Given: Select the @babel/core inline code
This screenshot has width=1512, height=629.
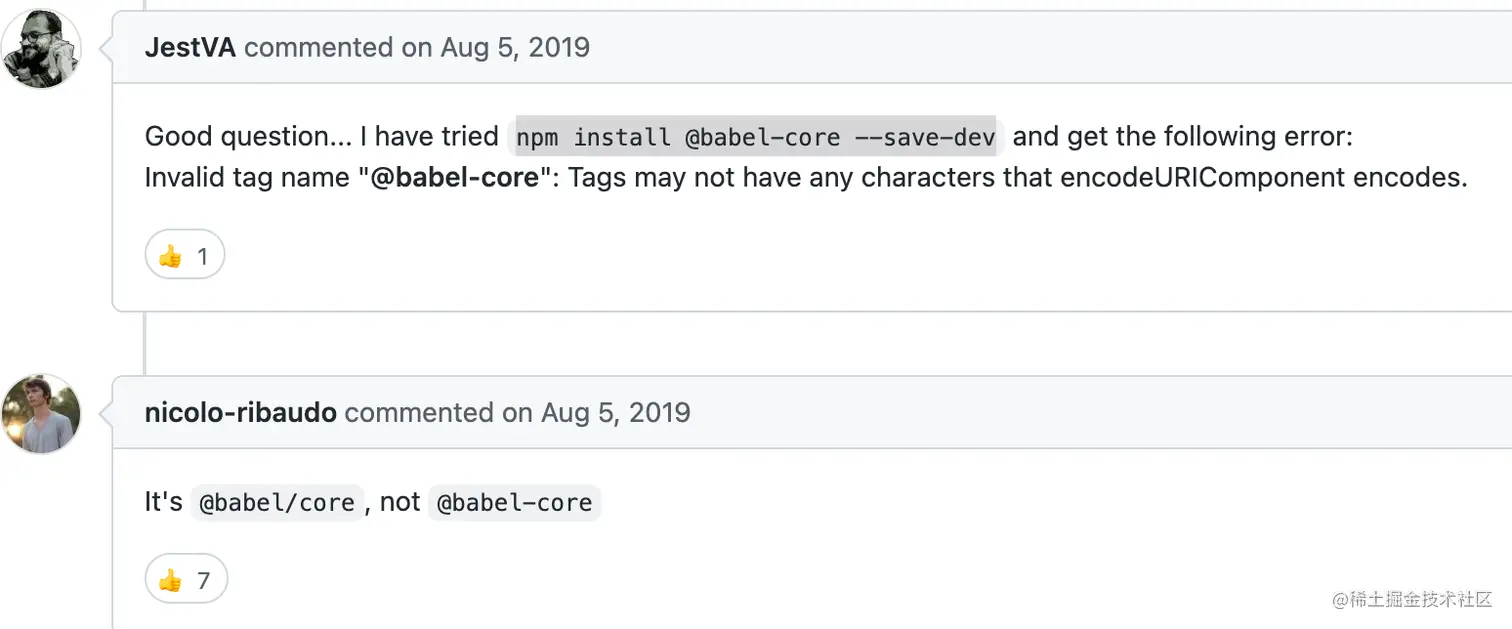Looking at the screenshot, I should (x=277, y=503).
